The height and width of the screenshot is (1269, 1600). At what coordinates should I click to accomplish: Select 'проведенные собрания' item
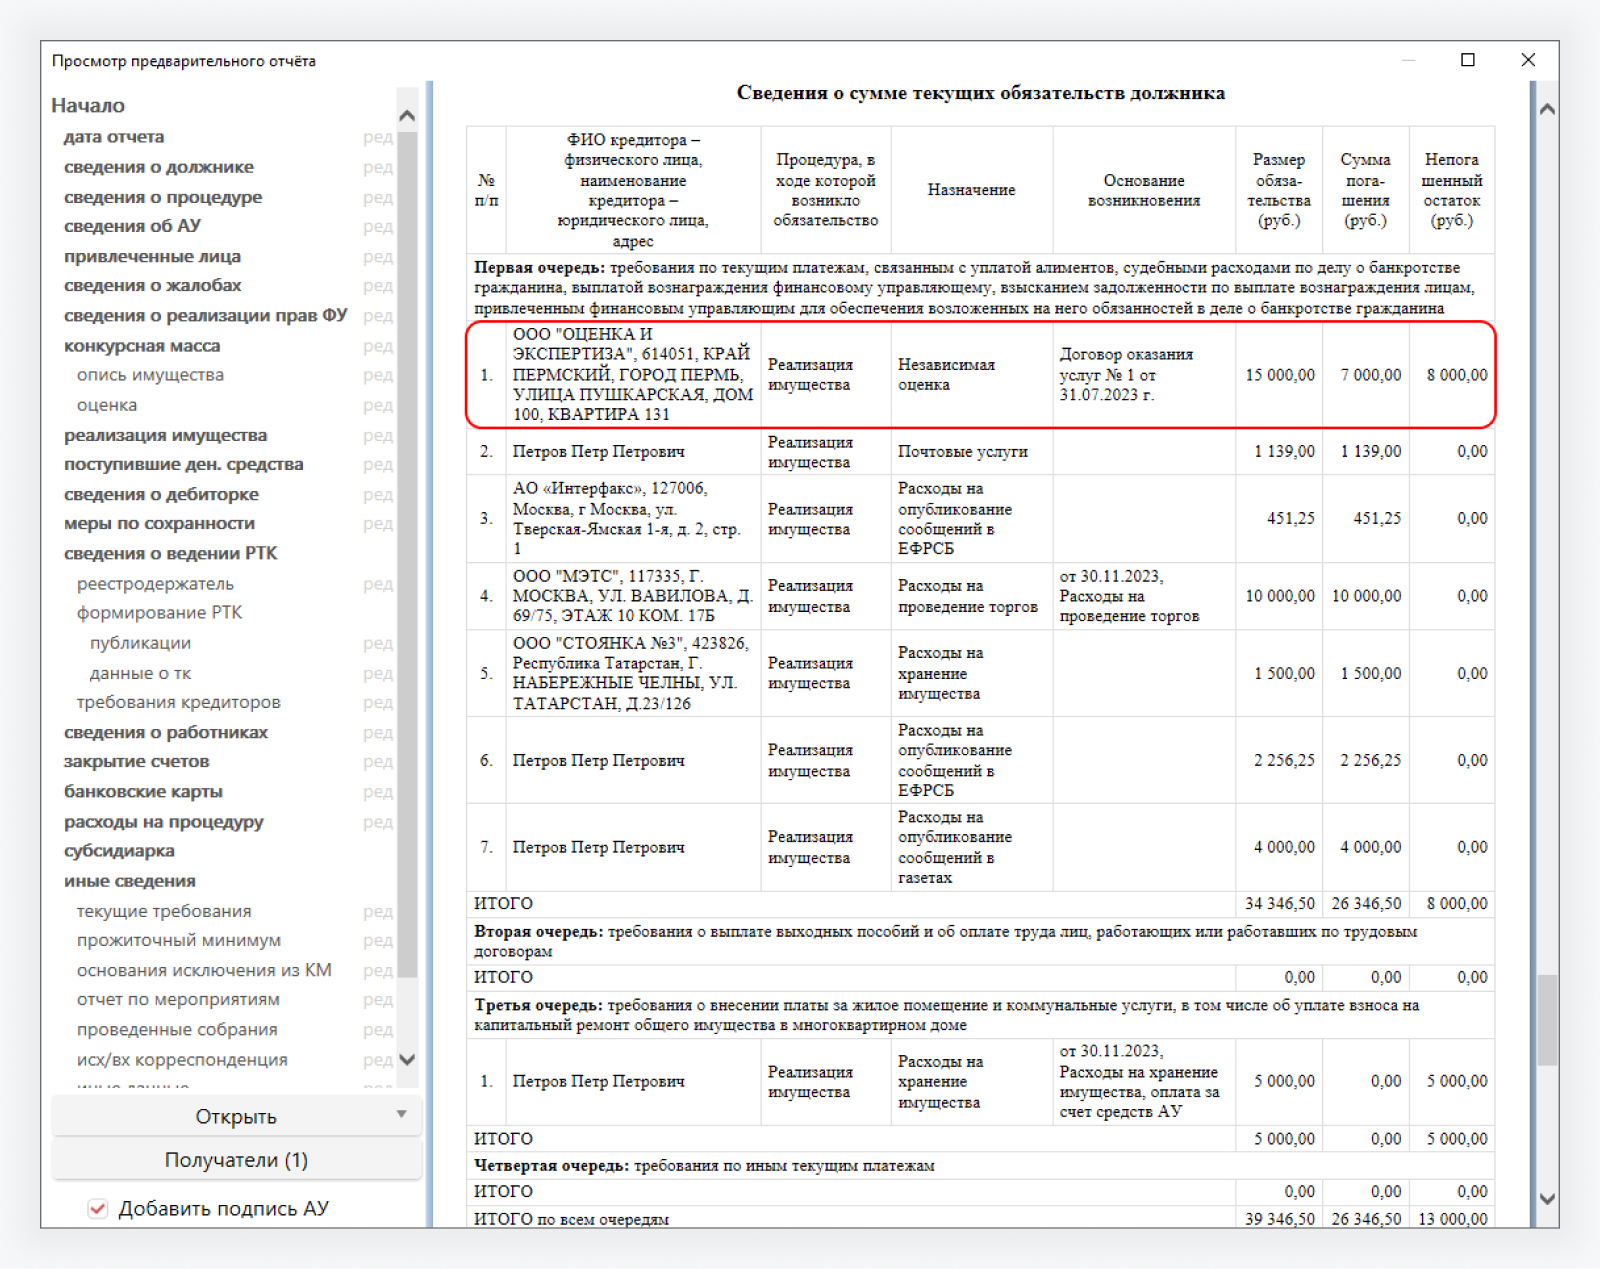[x=177, y=1029]
